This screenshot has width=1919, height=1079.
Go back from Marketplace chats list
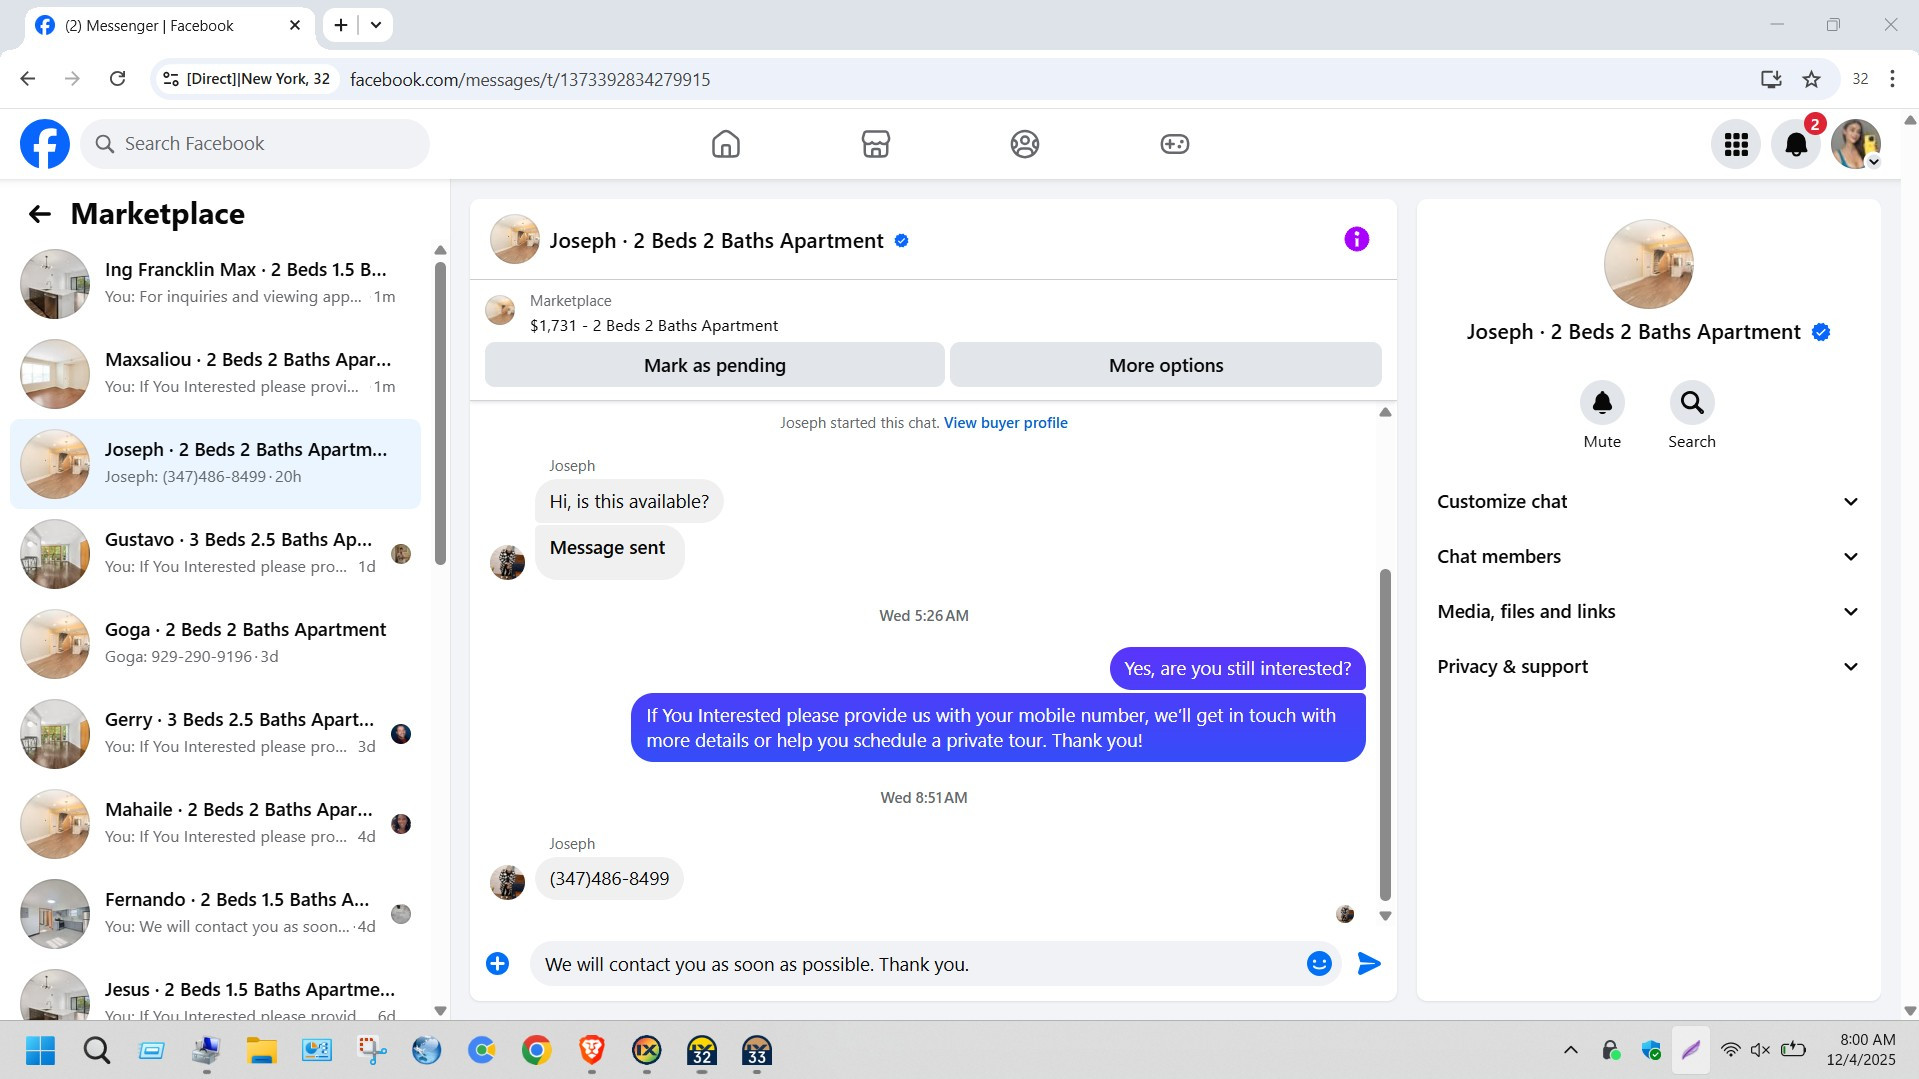click(39, 214)
